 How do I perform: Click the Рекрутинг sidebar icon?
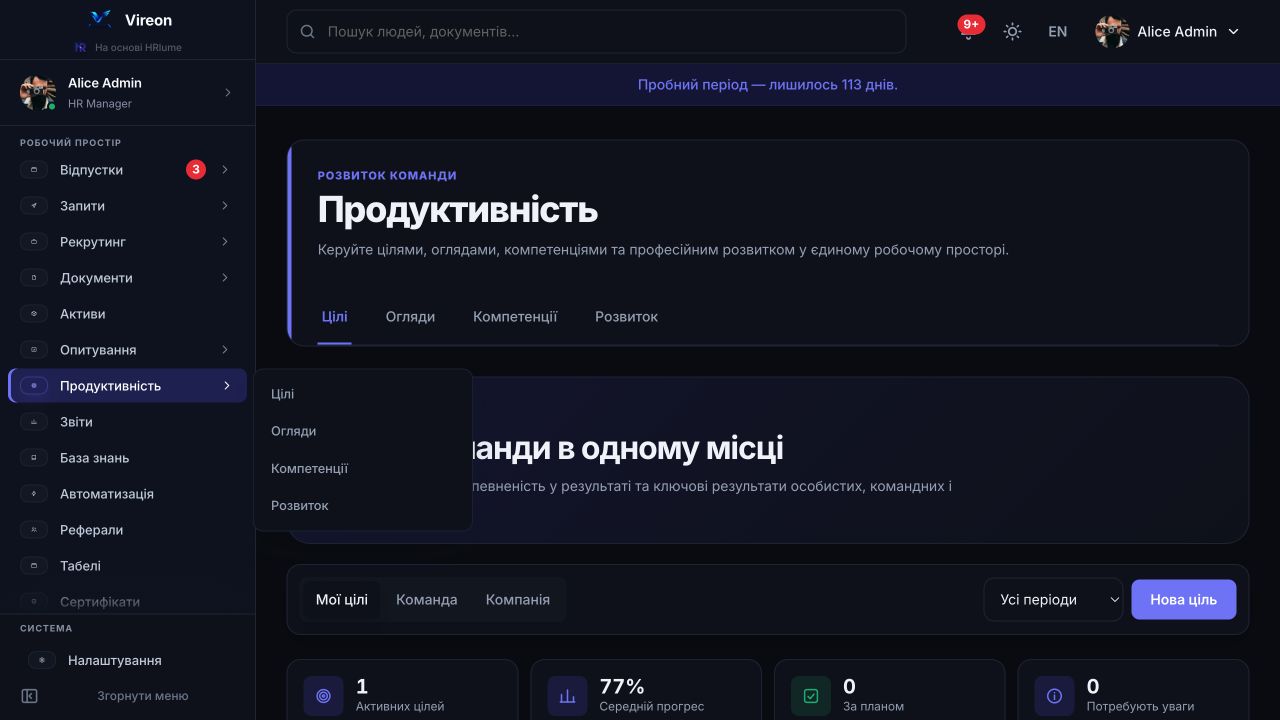point(34,242)
